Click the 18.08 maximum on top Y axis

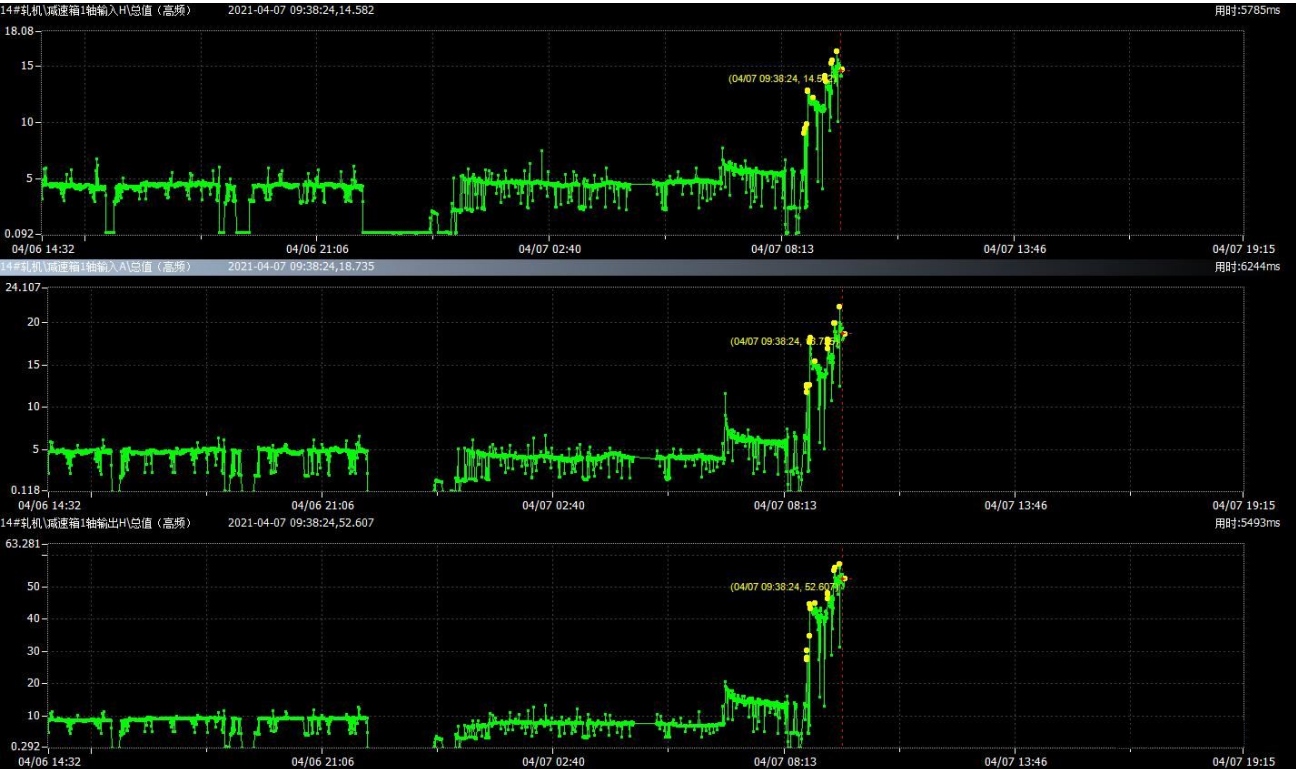21,32
